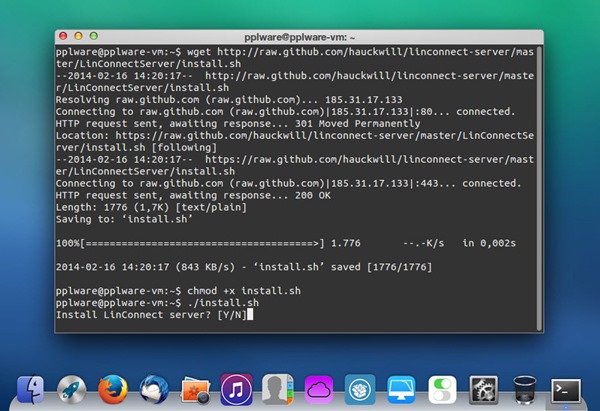Open Thunderbird mail from the dock
Screen dimensions: 600x411
coord(154,390)
